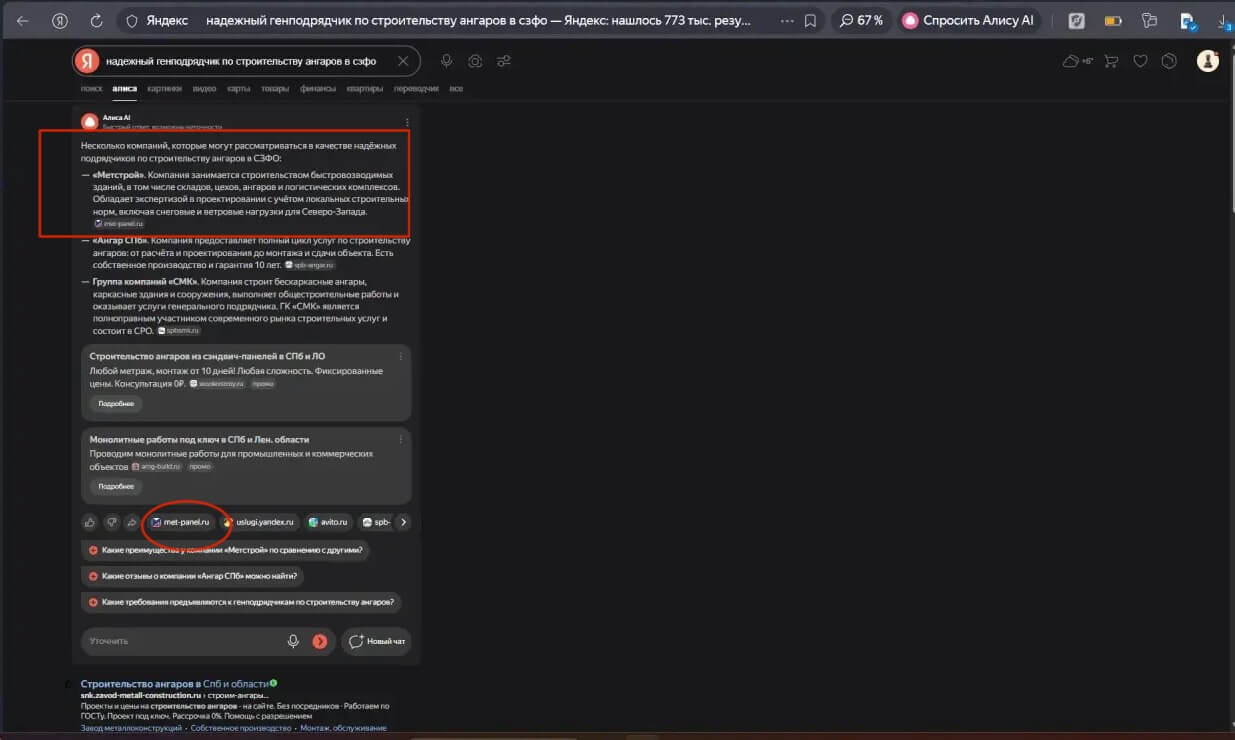Image resolution: width=1235 pixels, height=740 pixels.
Task: Open image search camera icon
Action: [x=475, y=61]
